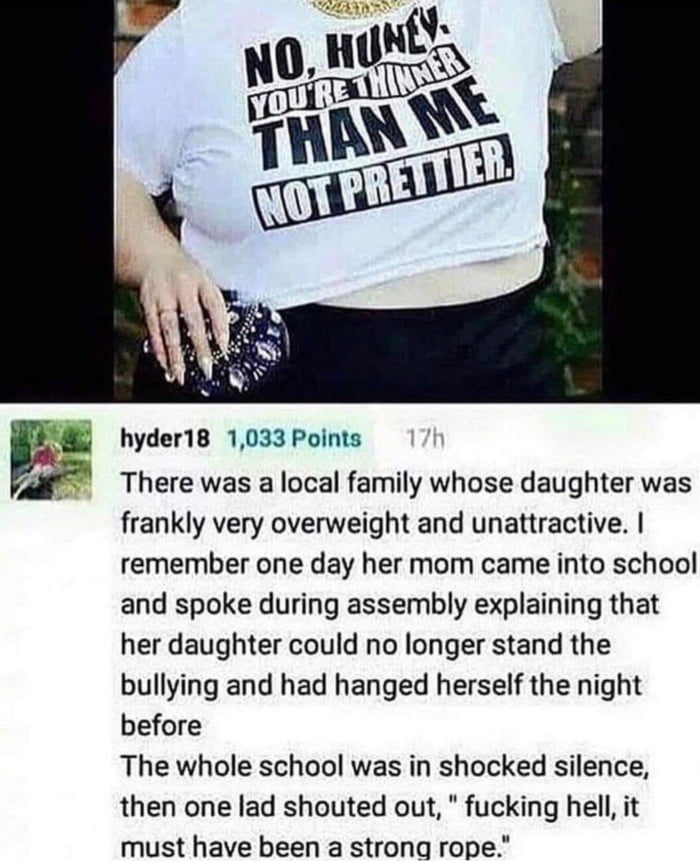Viewport: 700px width, 862px height.
Task: Click the black bar right of photo
Action: (651, 201)
